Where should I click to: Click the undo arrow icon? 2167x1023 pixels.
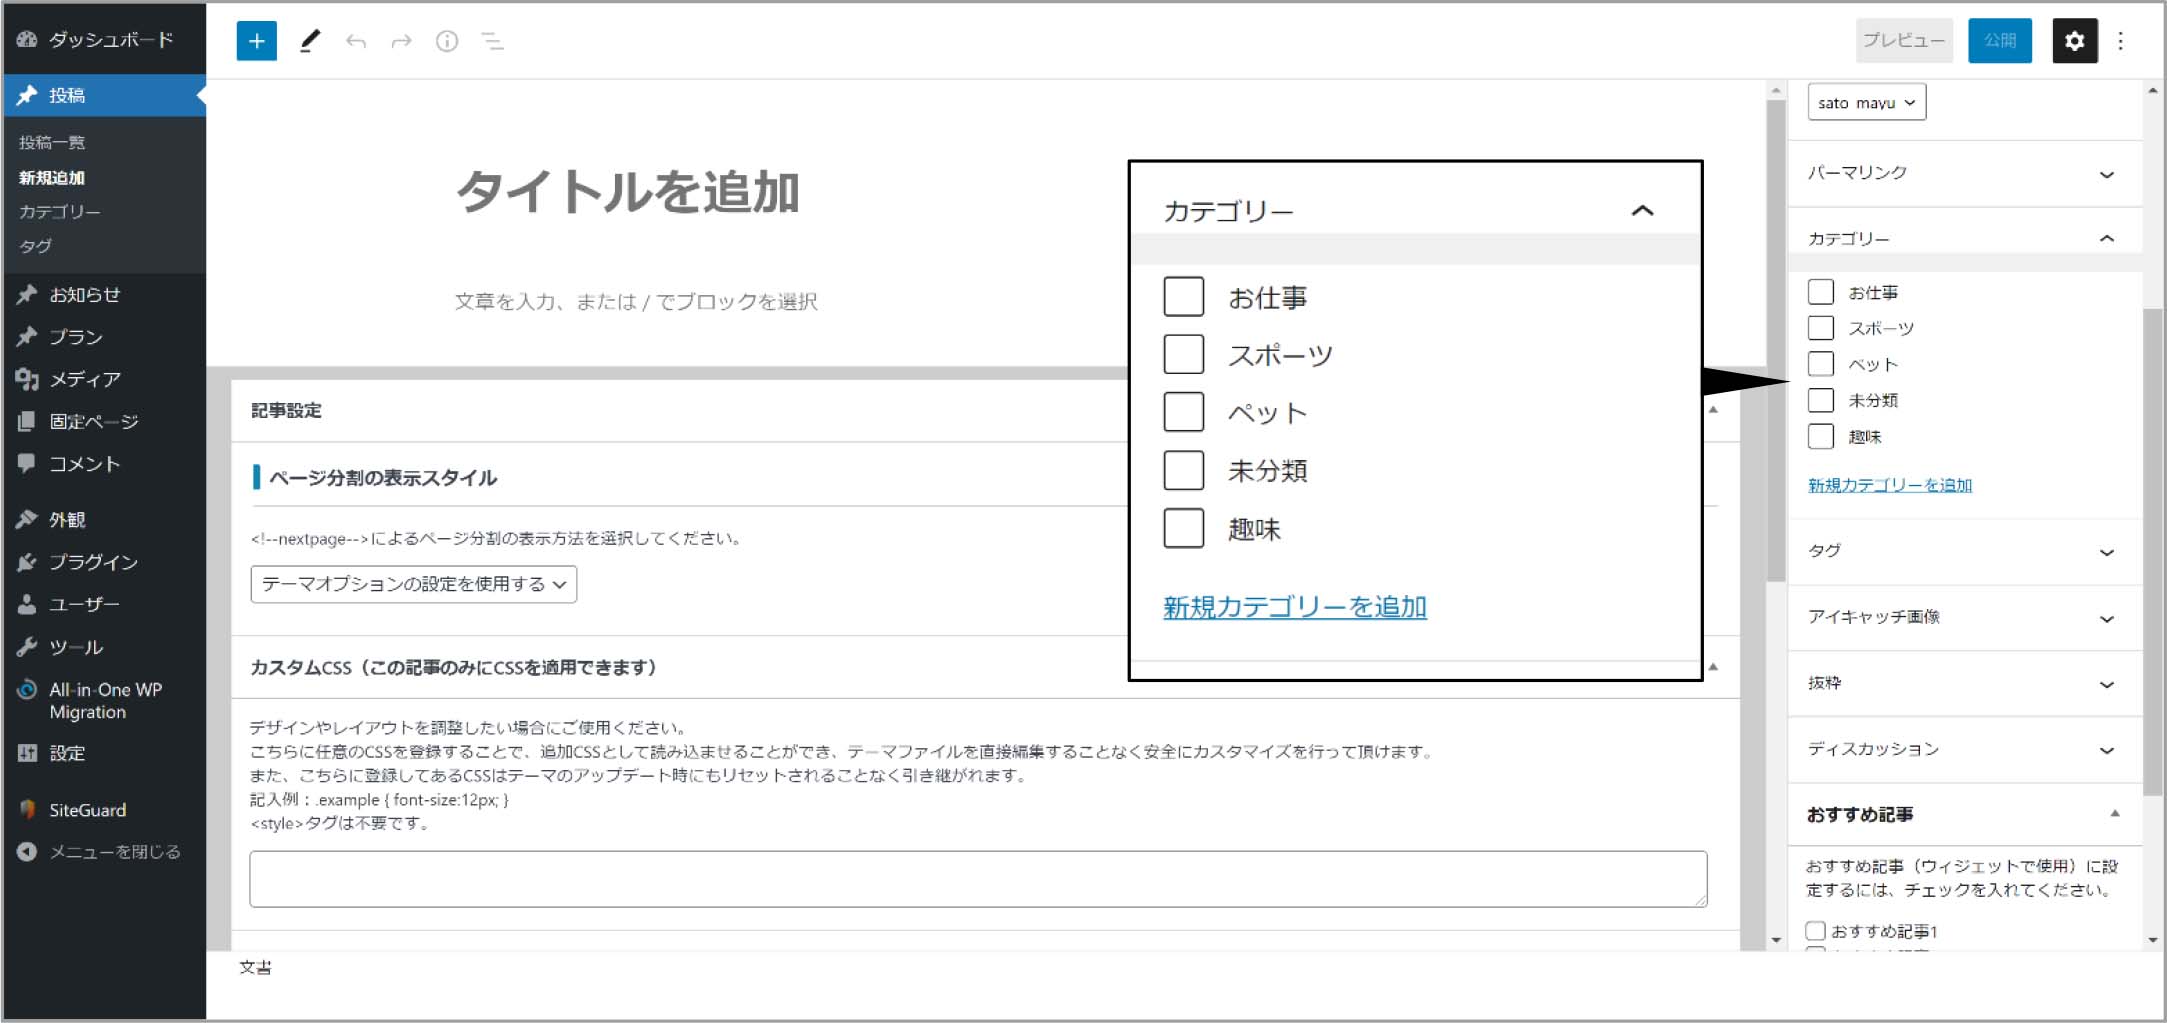[356, 41]
